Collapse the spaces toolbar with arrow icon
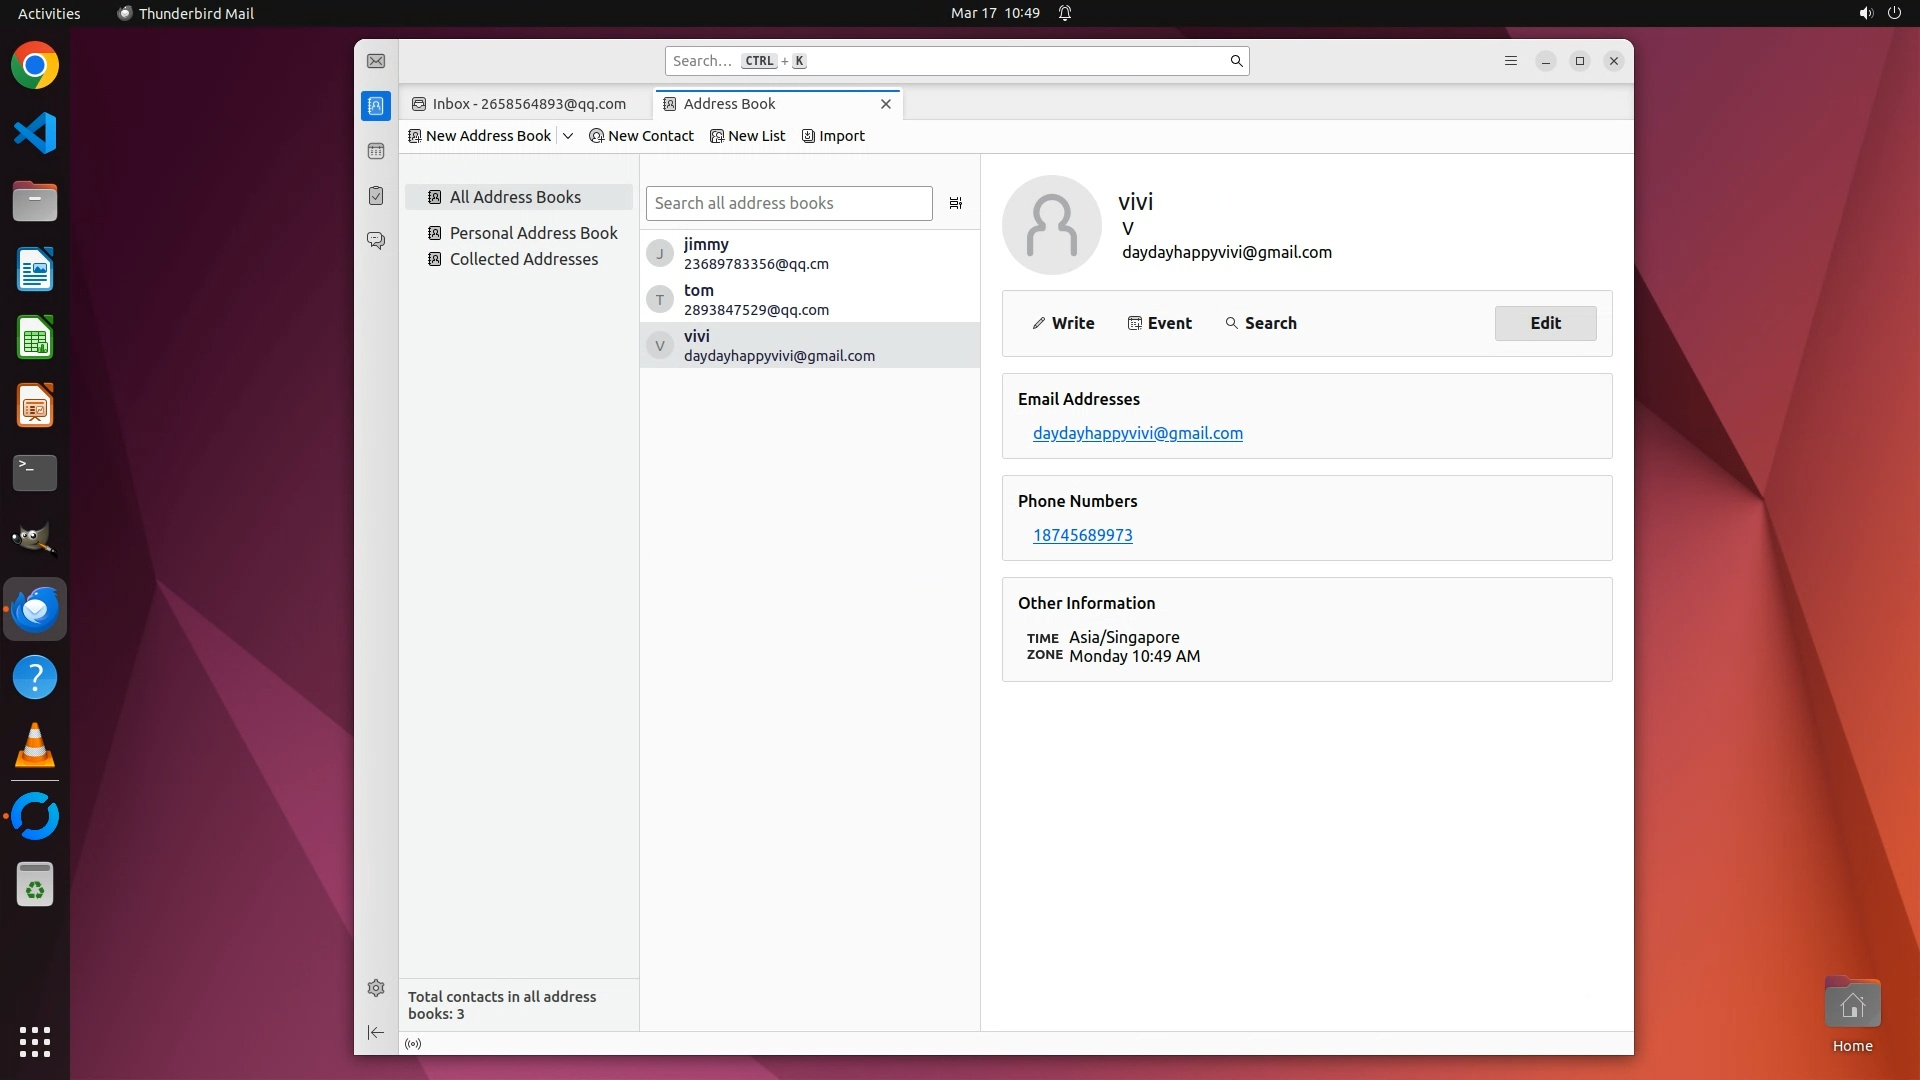1920x1080 pixels. click(x=376, y=1032)
